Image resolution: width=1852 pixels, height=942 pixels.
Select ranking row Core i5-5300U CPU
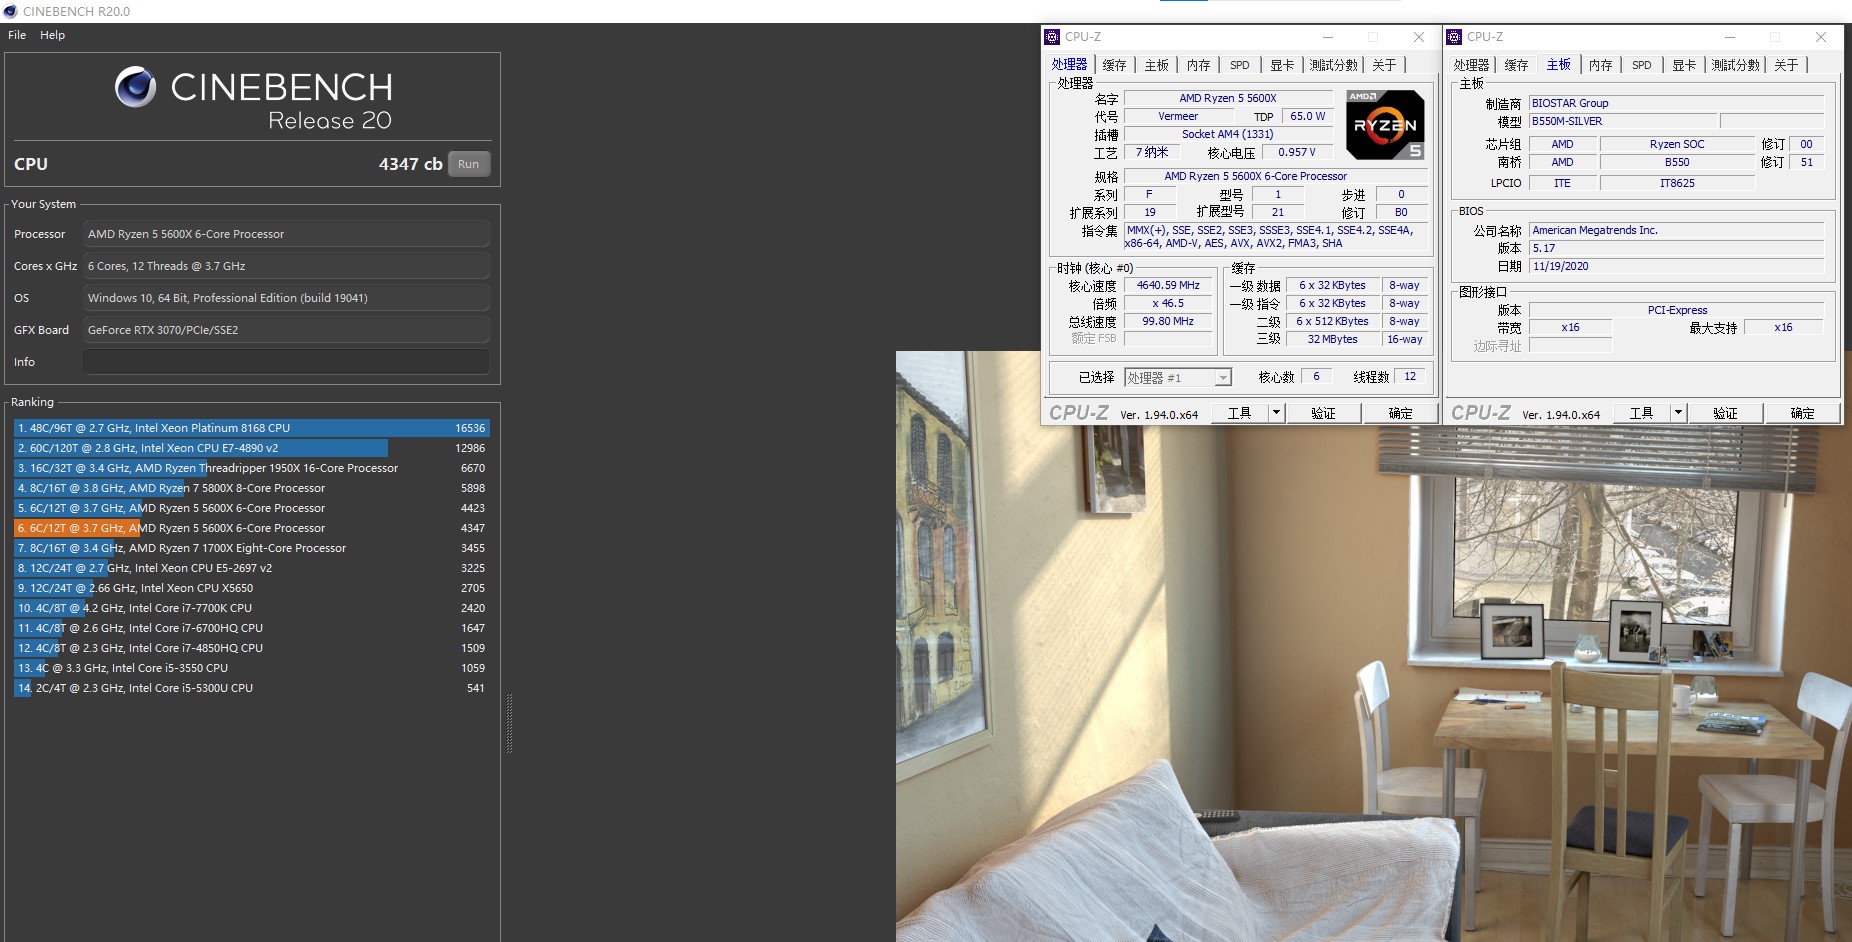point(252,688)
